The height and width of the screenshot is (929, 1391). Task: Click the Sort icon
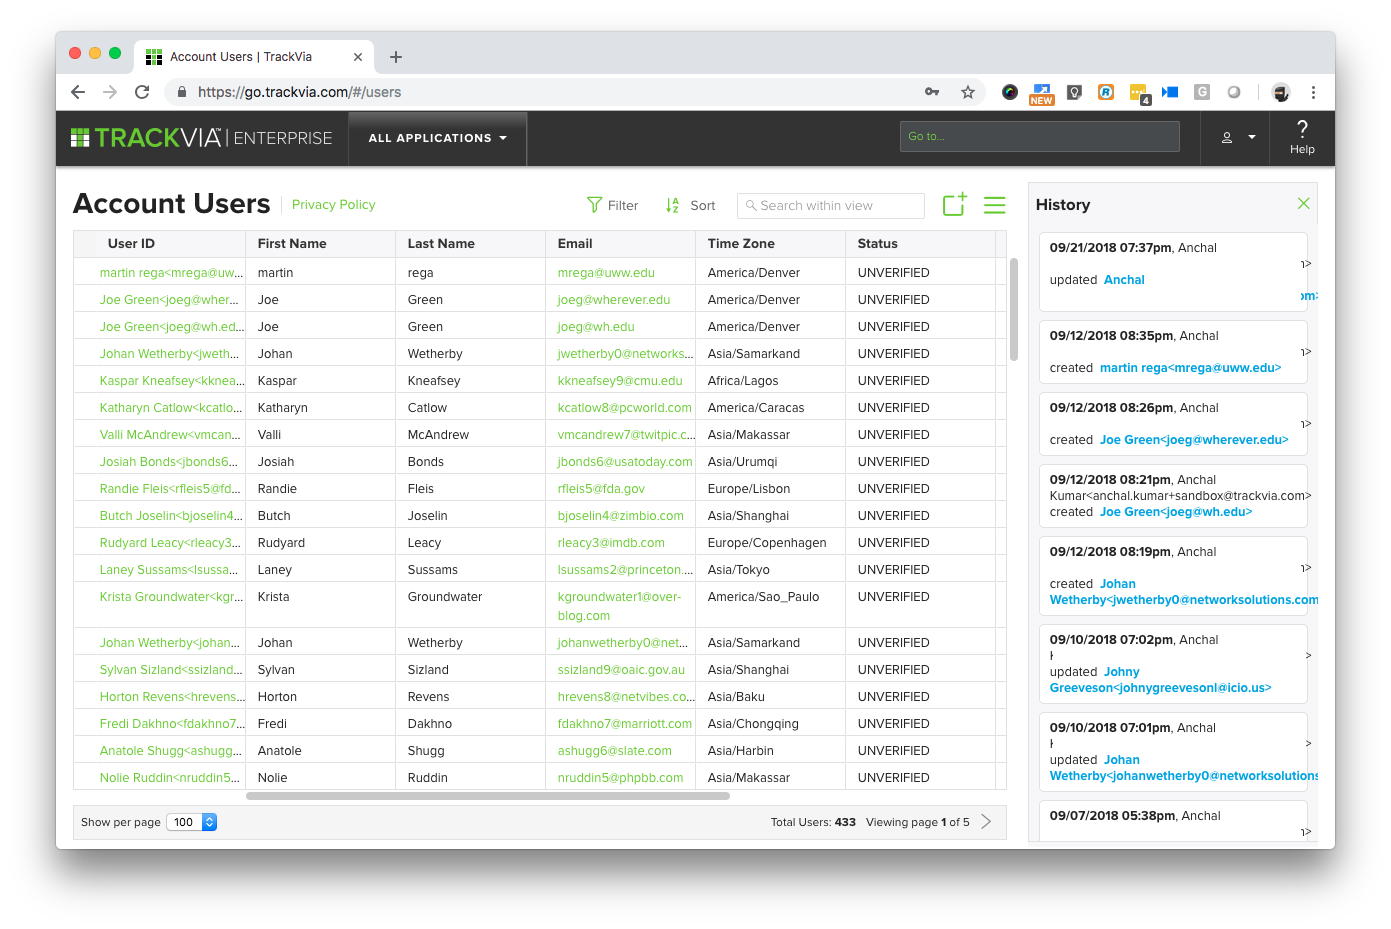(x=672, y=205)
